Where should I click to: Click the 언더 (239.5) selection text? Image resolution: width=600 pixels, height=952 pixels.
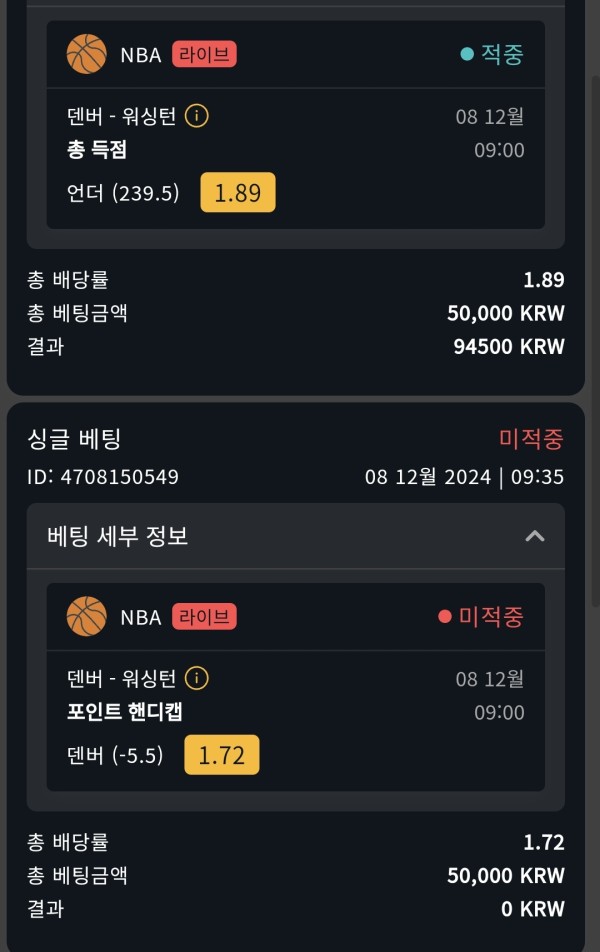point(123,193)
